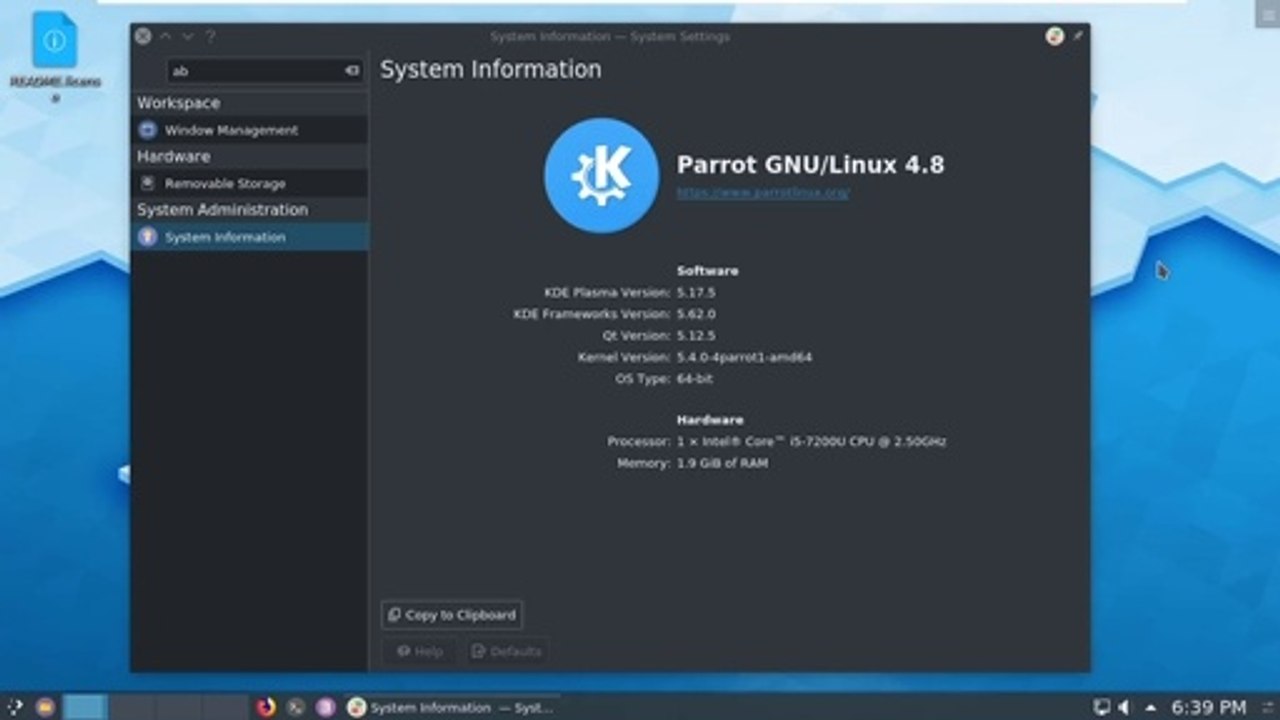
Task: Close the System Settings window
Action: pos(143,36)
